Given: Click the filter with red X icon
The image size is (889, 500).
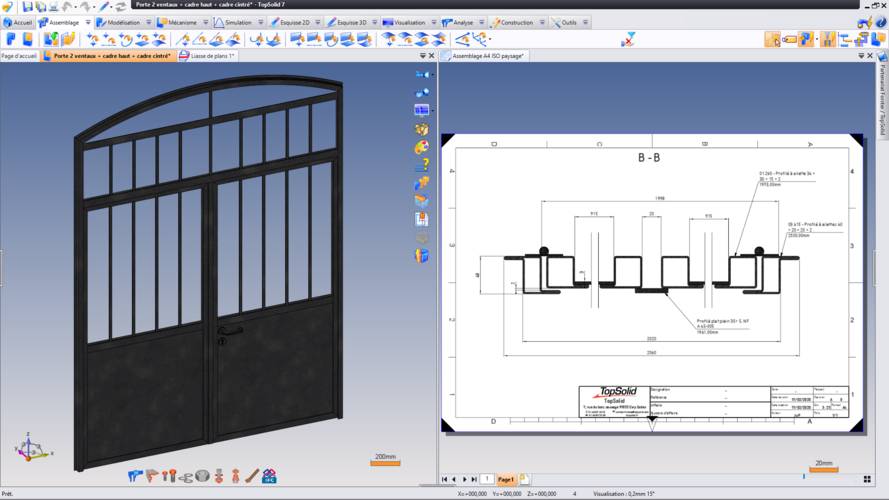Looking at the screenshot, I should pyautogui.click(x=627, y=39).
